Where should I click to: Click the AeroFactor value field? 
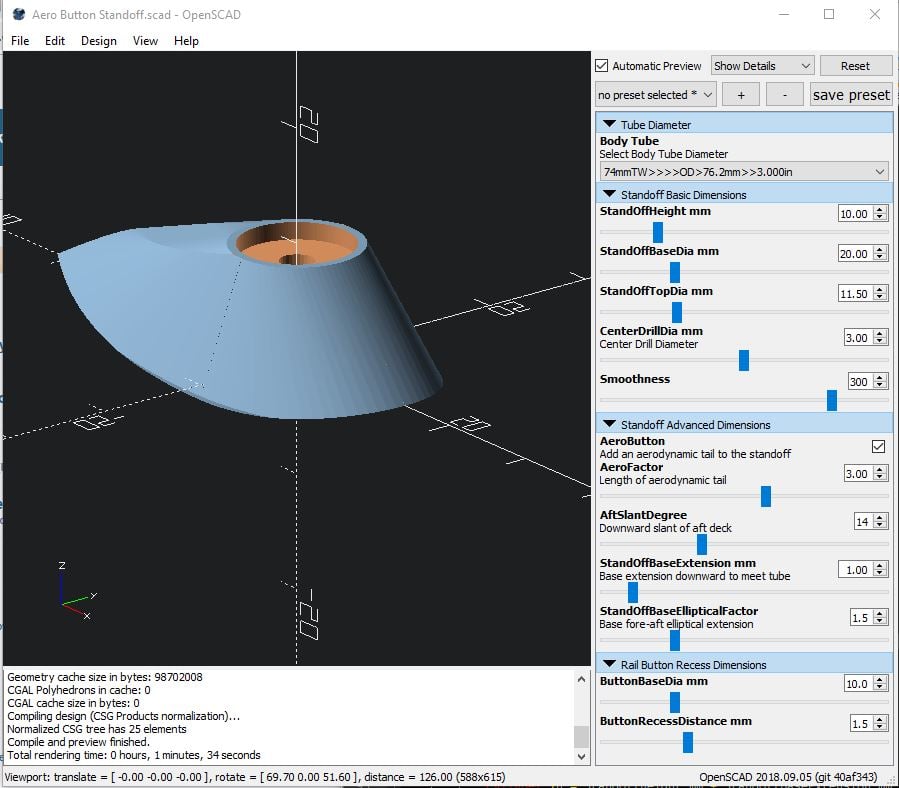click(x=857, y=474)
